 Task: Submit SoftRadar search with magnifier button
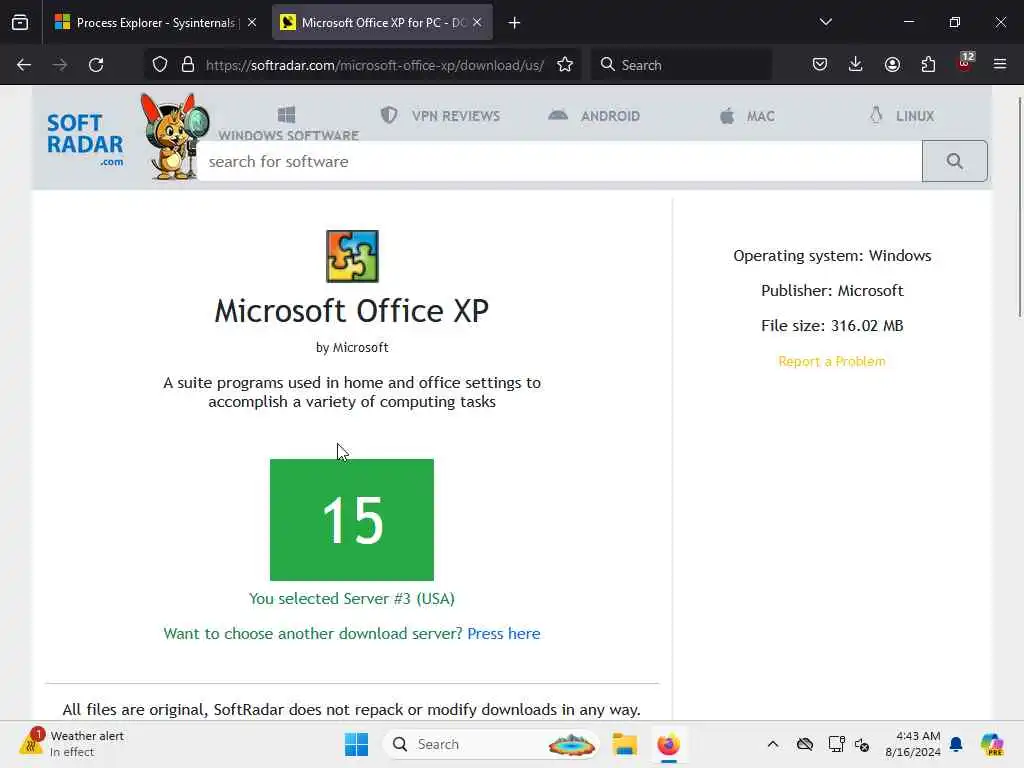[955, 161]
